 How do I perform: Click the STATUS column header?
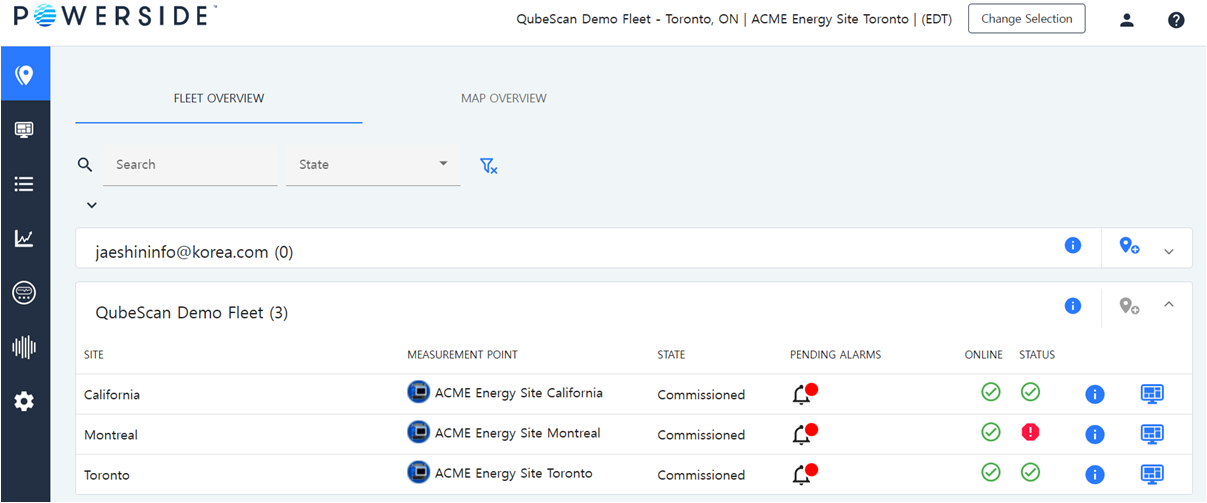click(x=1037, y=355)
